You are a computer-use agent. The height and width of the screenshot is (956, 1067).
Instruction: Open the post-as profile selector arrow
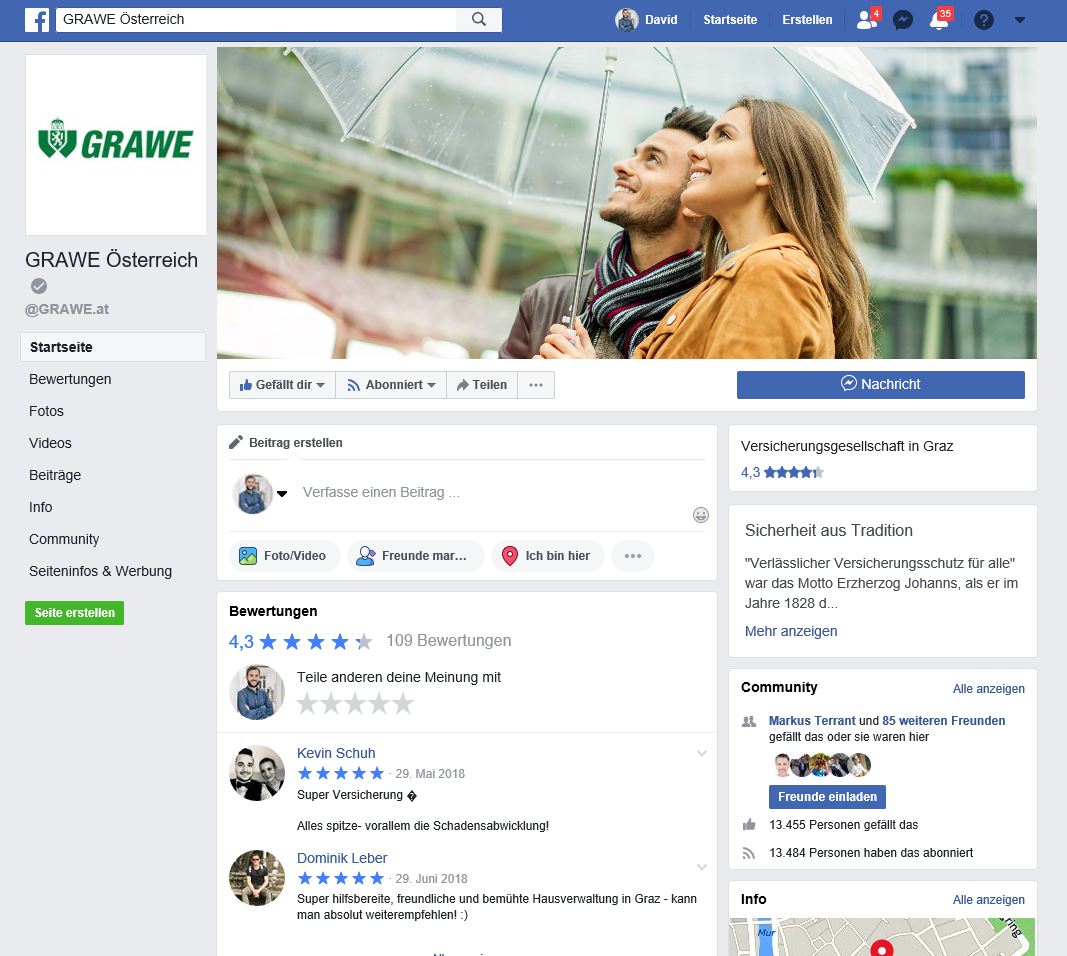[282, 493]
